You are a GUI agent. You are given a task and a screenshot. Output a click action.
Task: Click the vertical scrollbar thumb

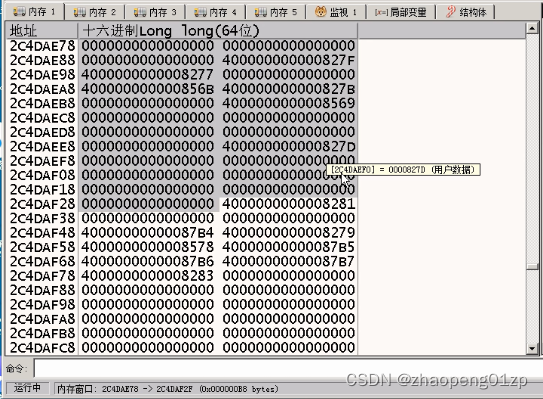532,266
